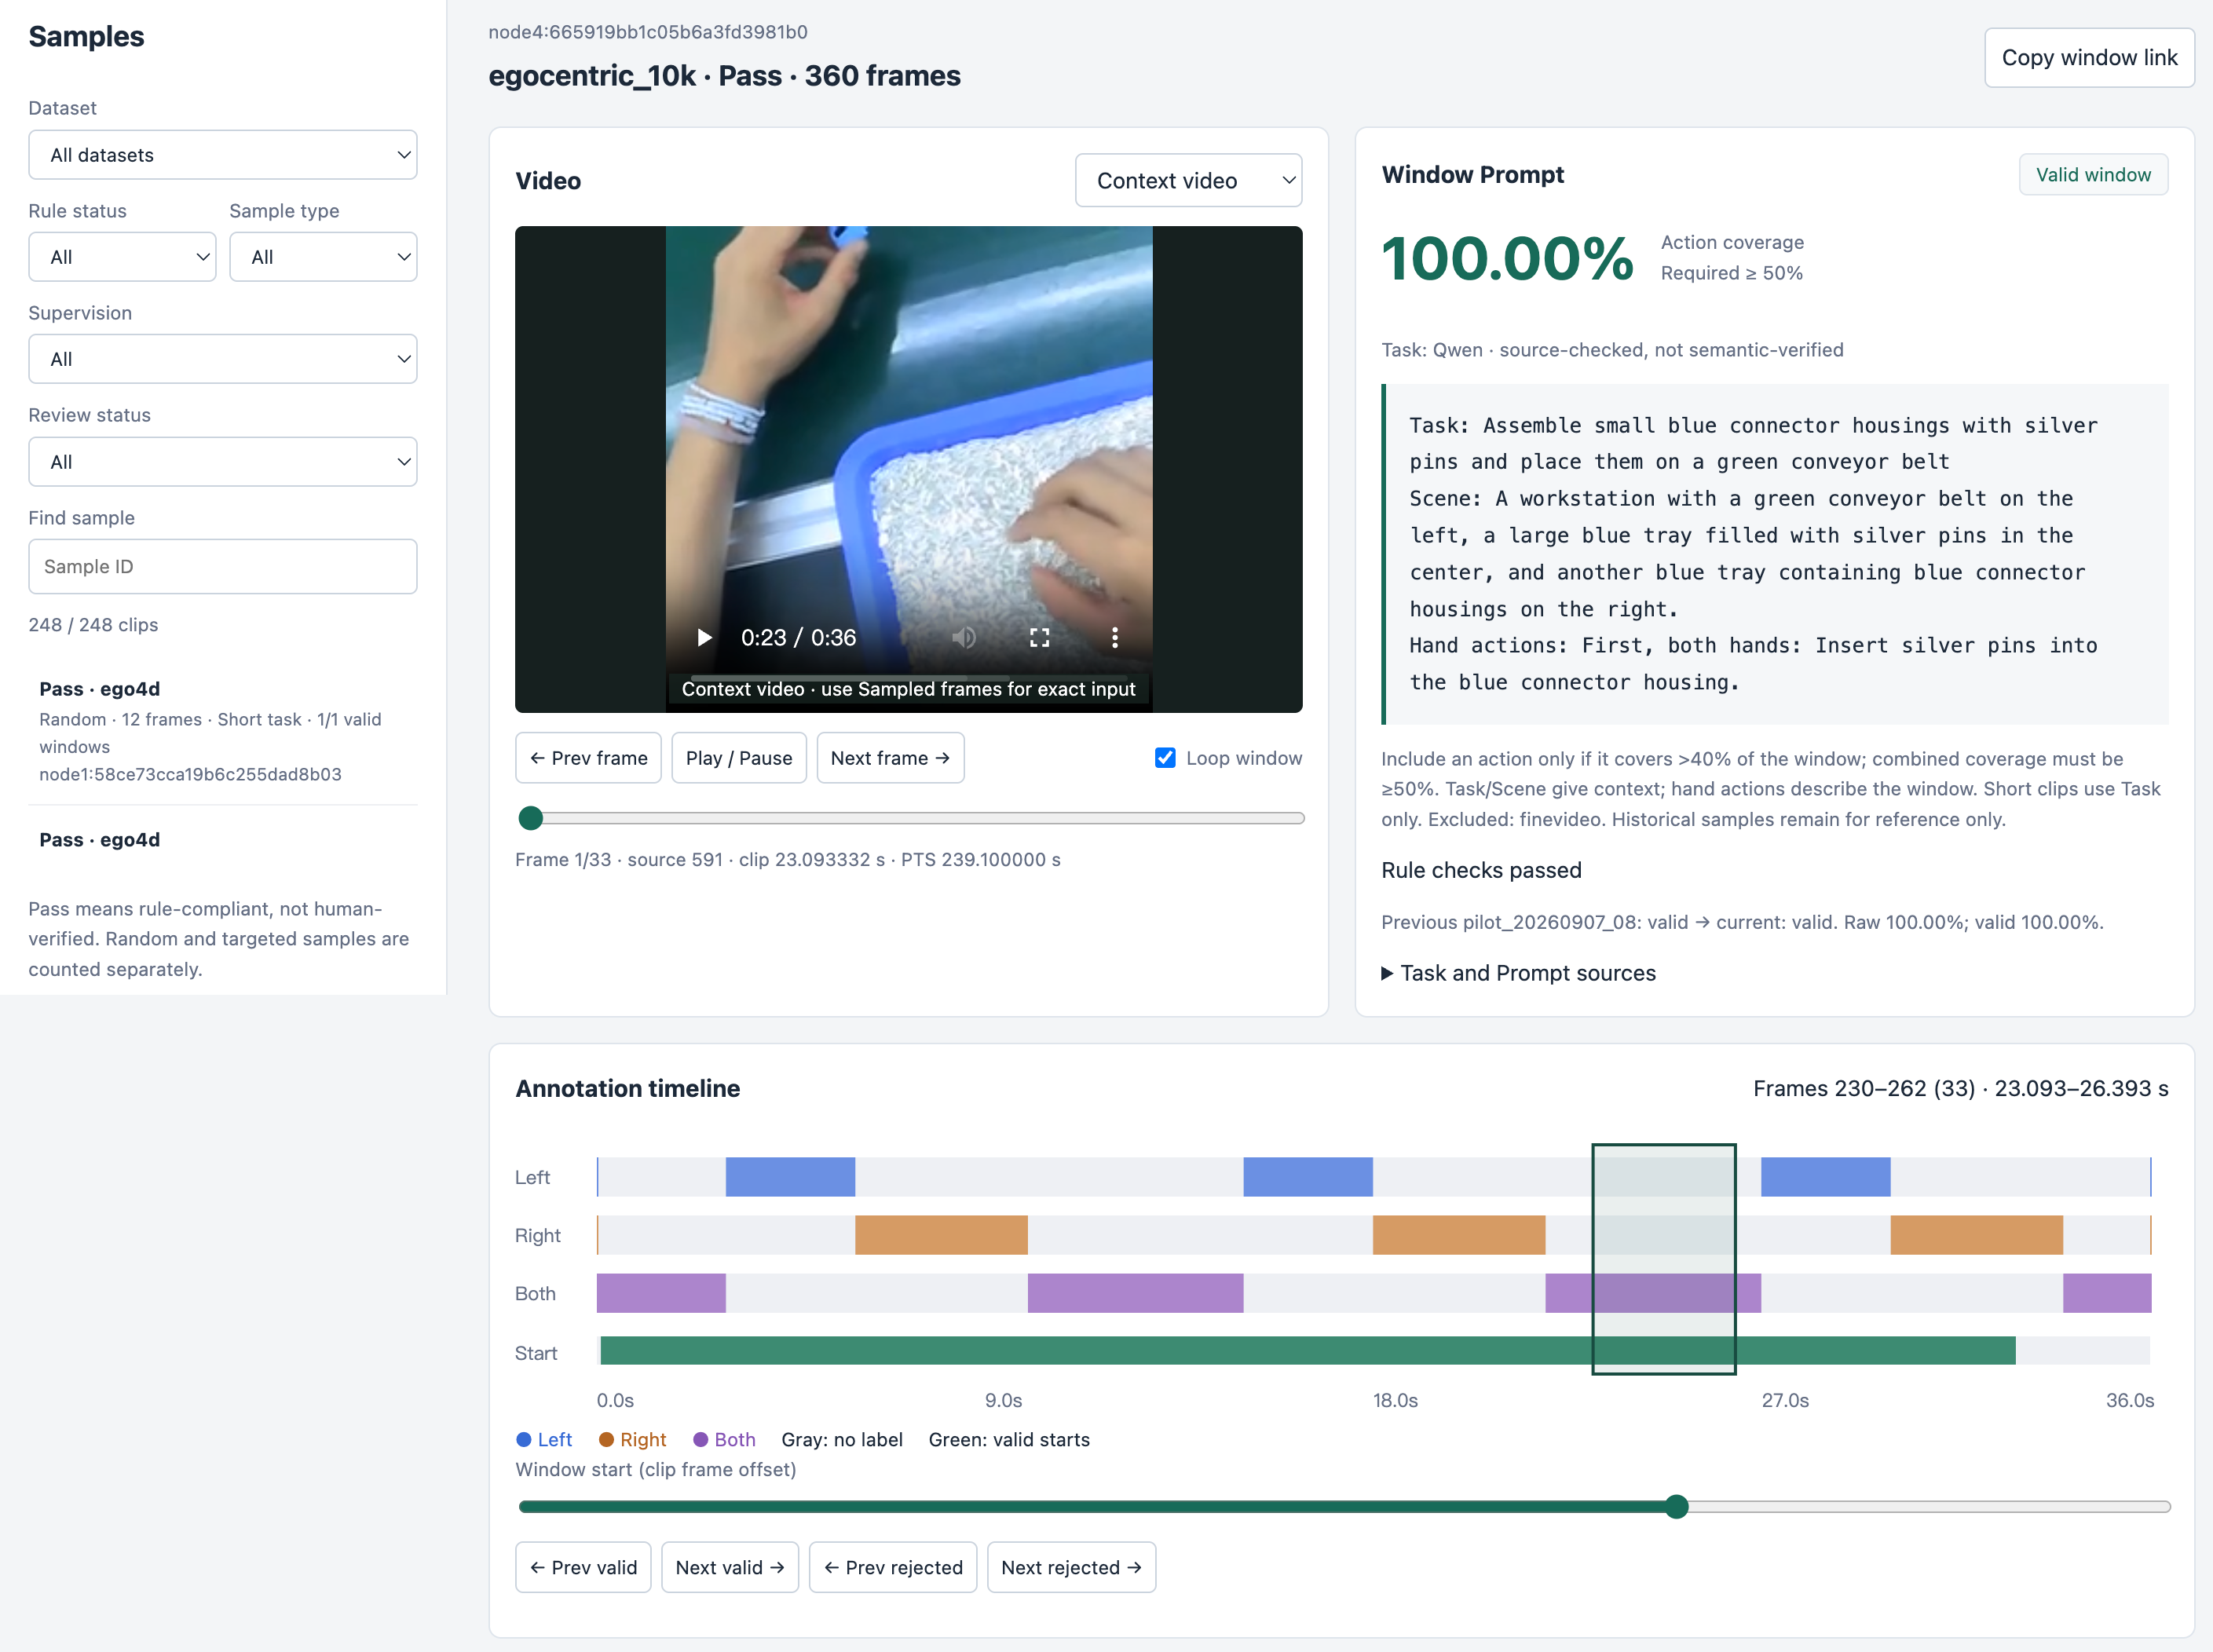The height and width of the screenshot is (1652, 2213).
Task: Click the node4 sample ID text
Action: (x=648, y=32)
